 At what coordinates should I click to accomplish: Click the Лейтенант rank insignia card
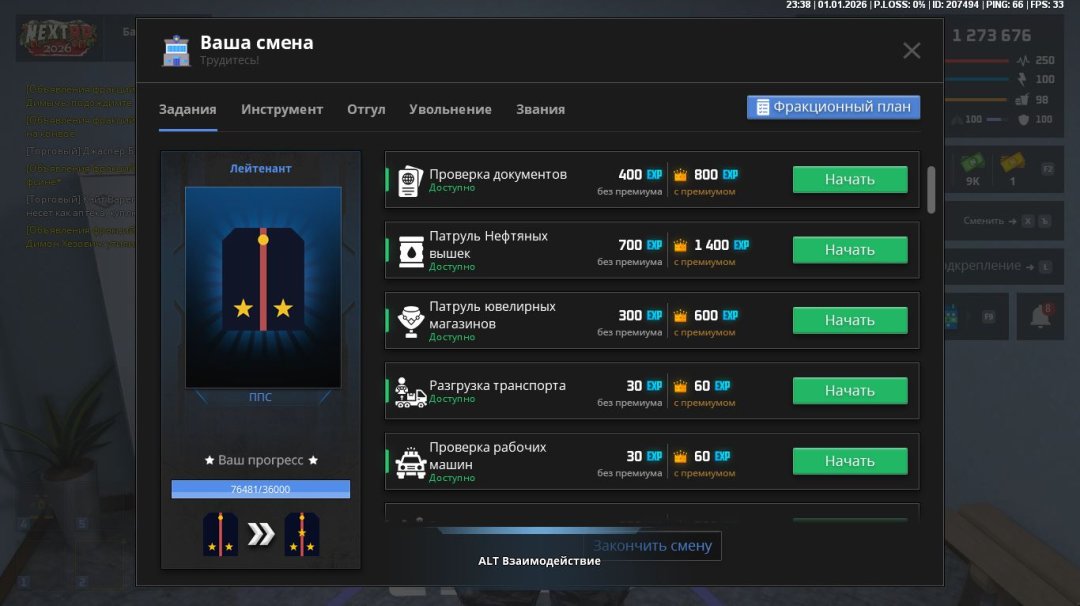pyautogui.click(x=262, y=287)
